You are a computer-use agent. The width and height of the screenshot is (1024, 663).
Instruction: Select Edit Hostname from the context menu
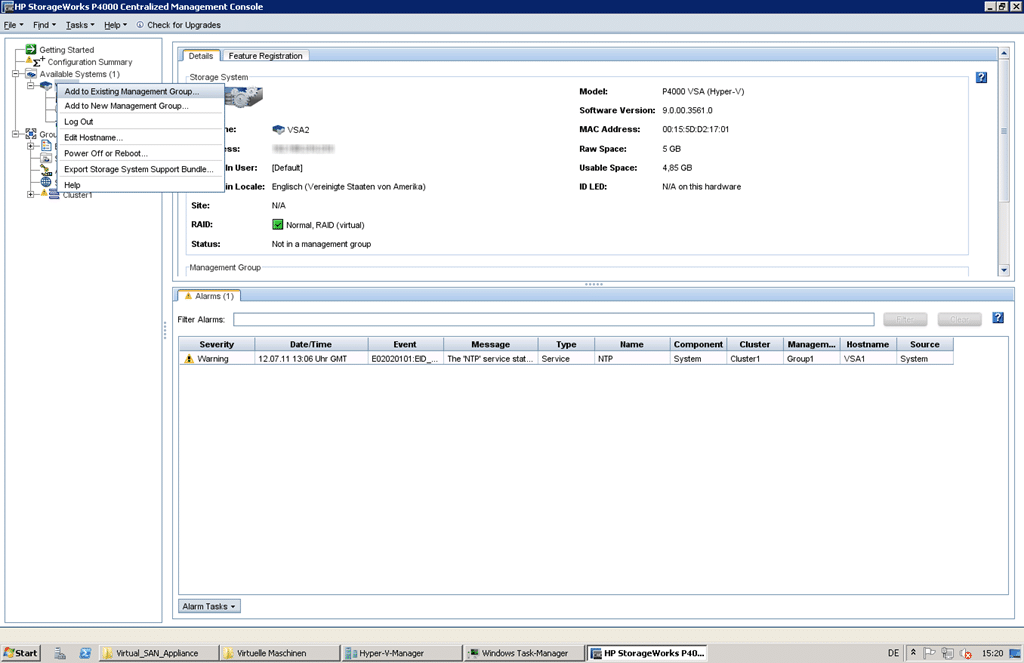[140, 137]
